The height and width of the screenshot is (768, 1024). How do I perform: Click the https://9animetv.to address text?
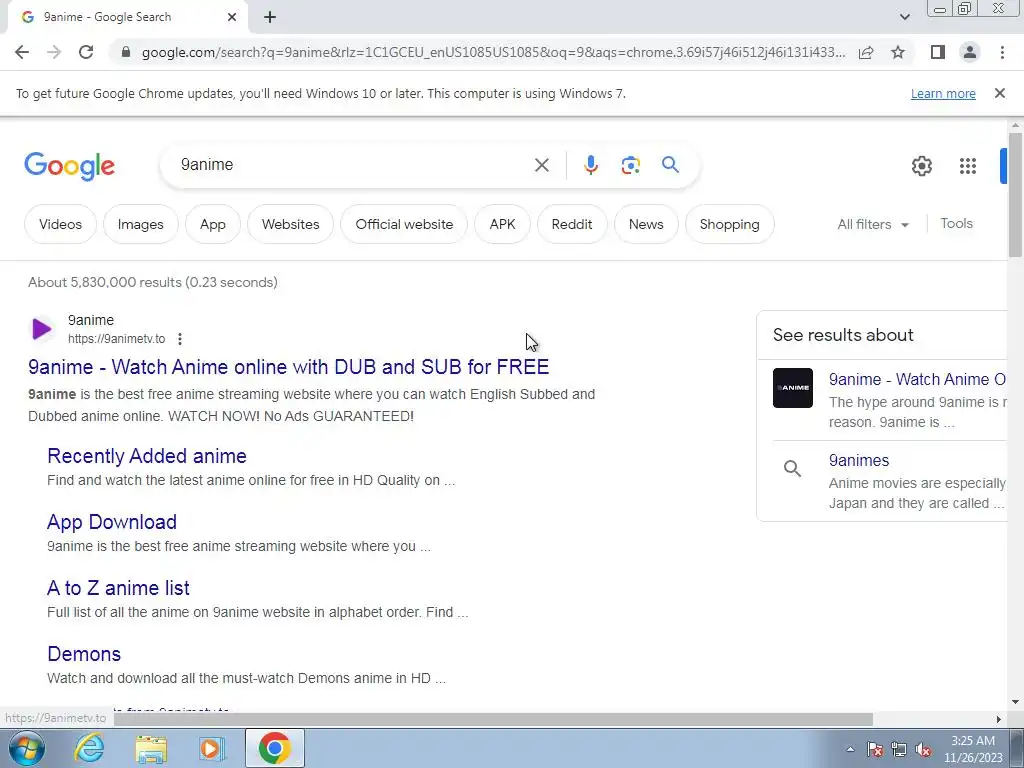click(116, 339)
